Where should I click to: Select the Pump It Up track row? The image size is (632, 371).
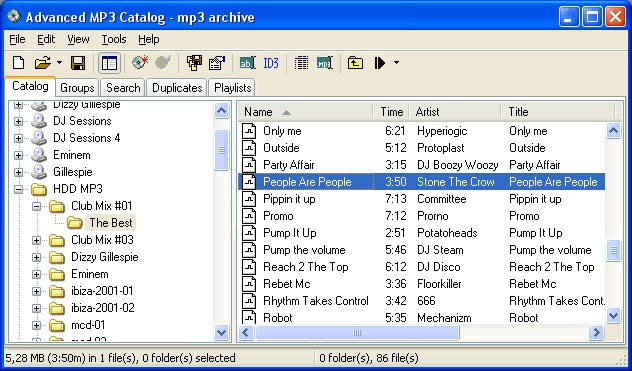point(422,233)
